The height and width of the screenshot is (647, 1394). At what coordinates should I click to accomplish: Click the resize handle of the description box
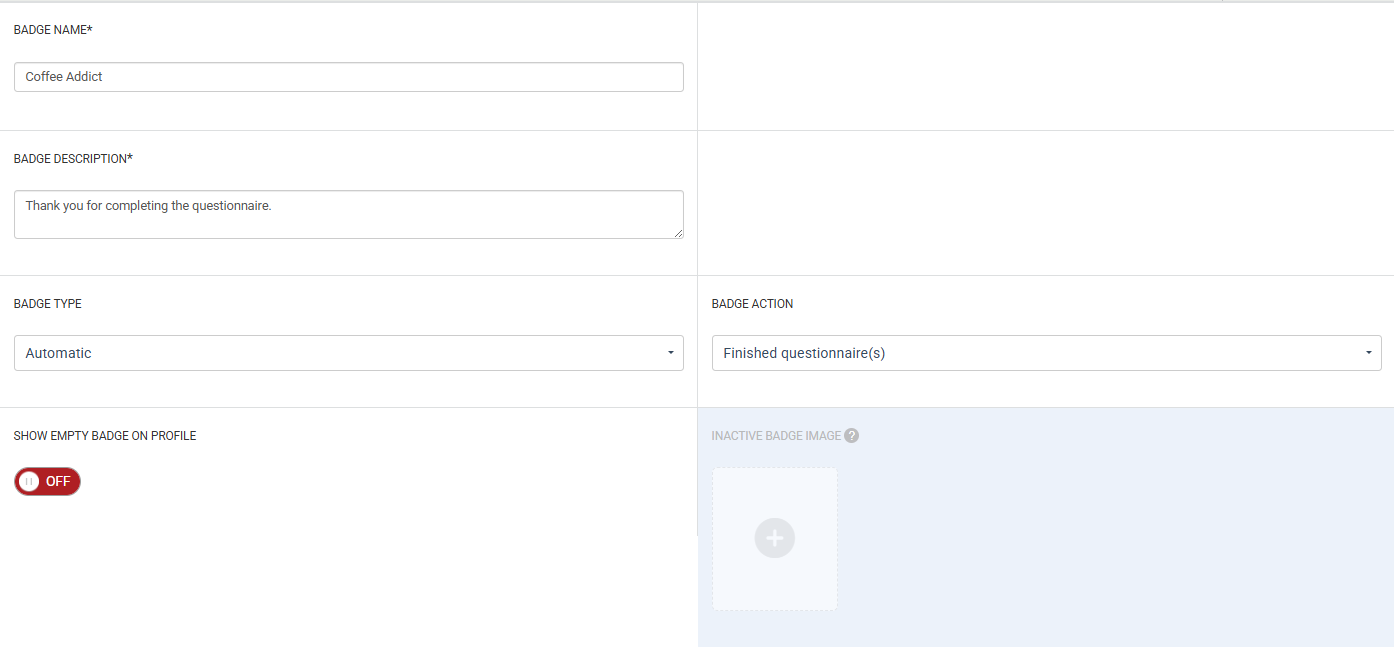coord(678,233)
